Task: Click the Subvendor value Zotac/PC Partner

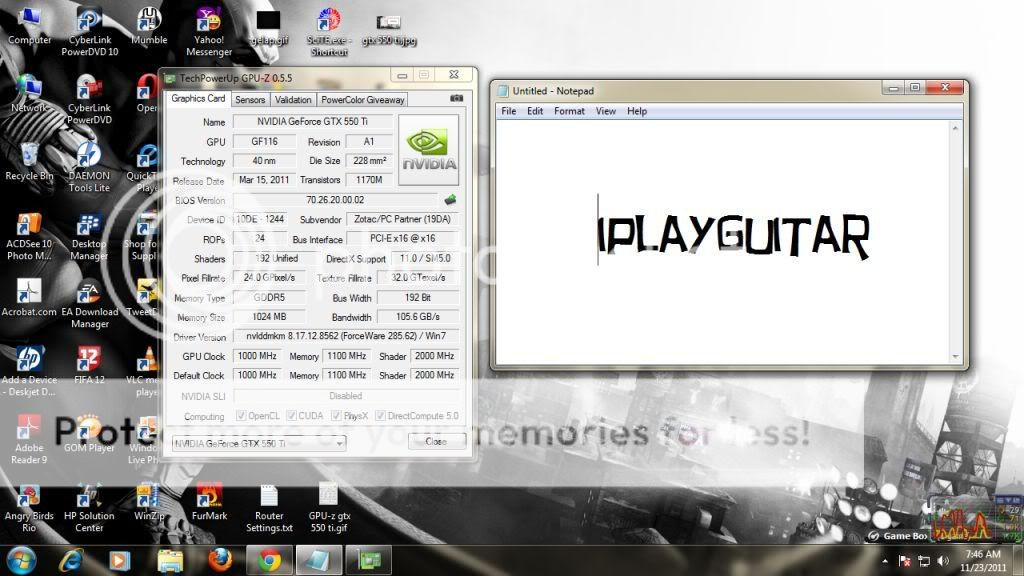Action: tap(402, 219)
